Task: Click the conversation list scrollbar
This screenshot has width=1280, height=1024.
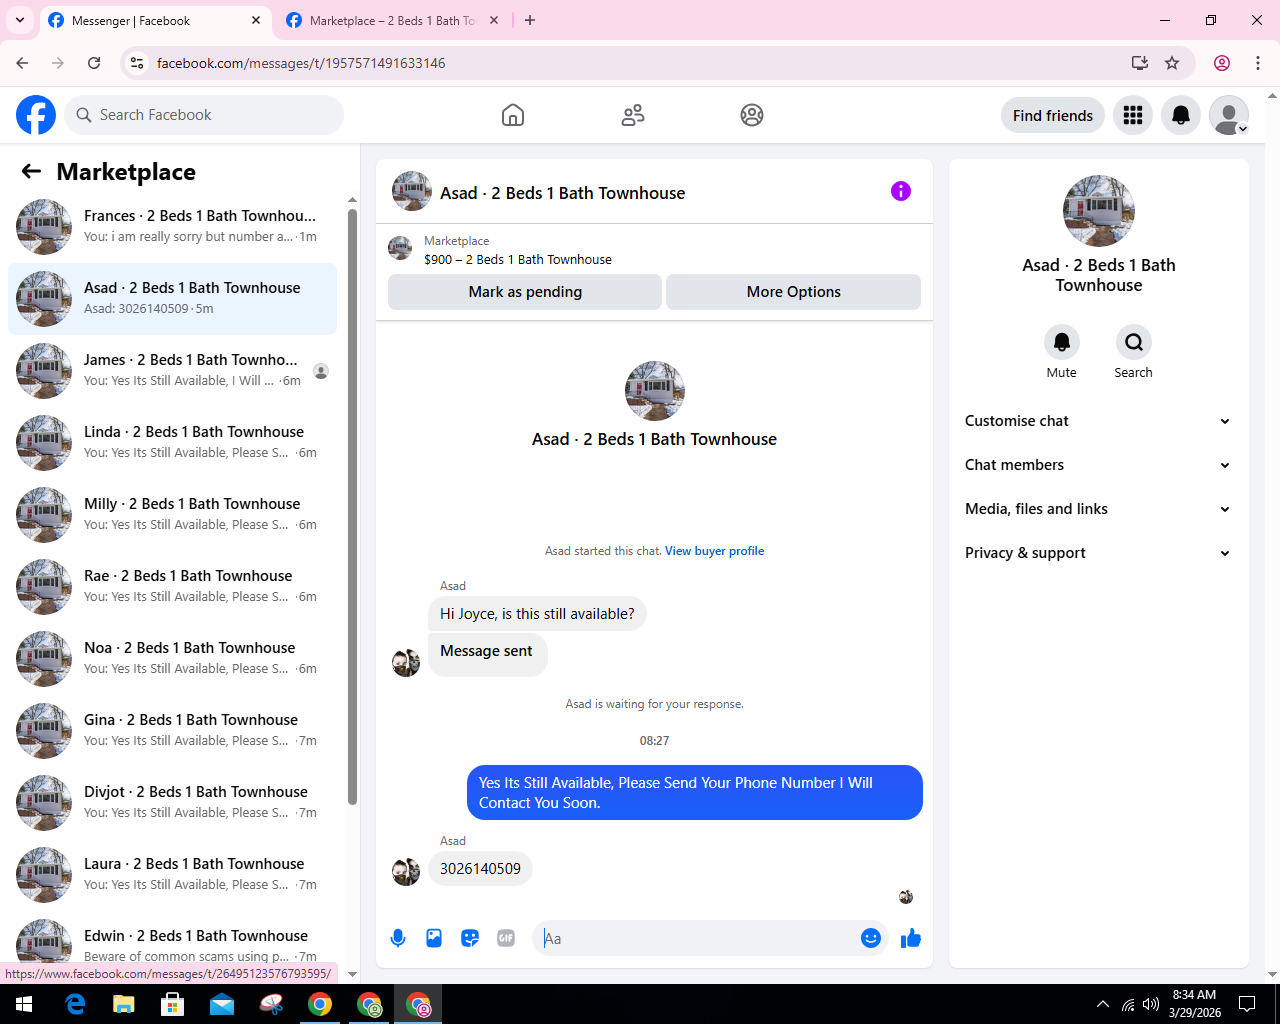Action: pos(352,505)
